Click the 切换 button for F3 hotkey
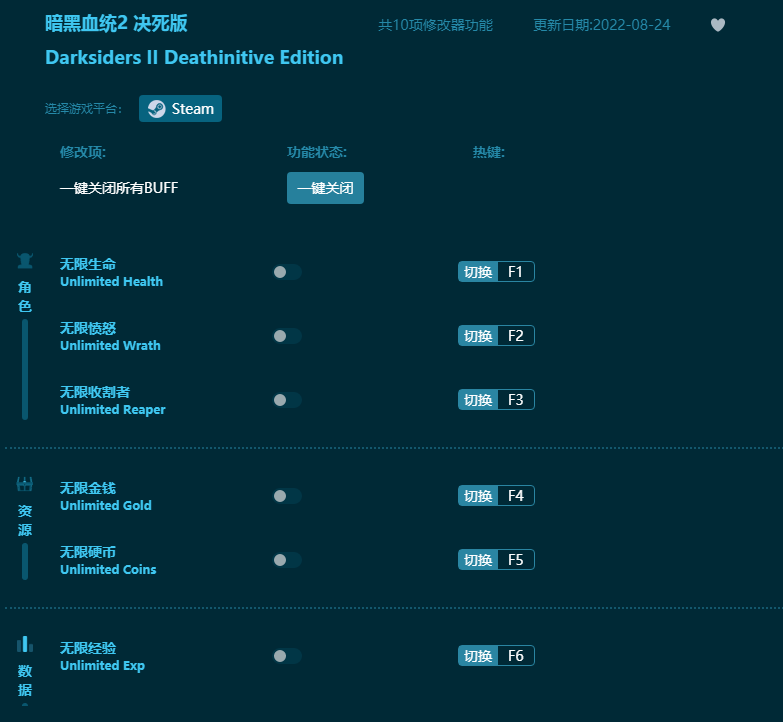Screen dimensions: 783x722 coord(478,399)
